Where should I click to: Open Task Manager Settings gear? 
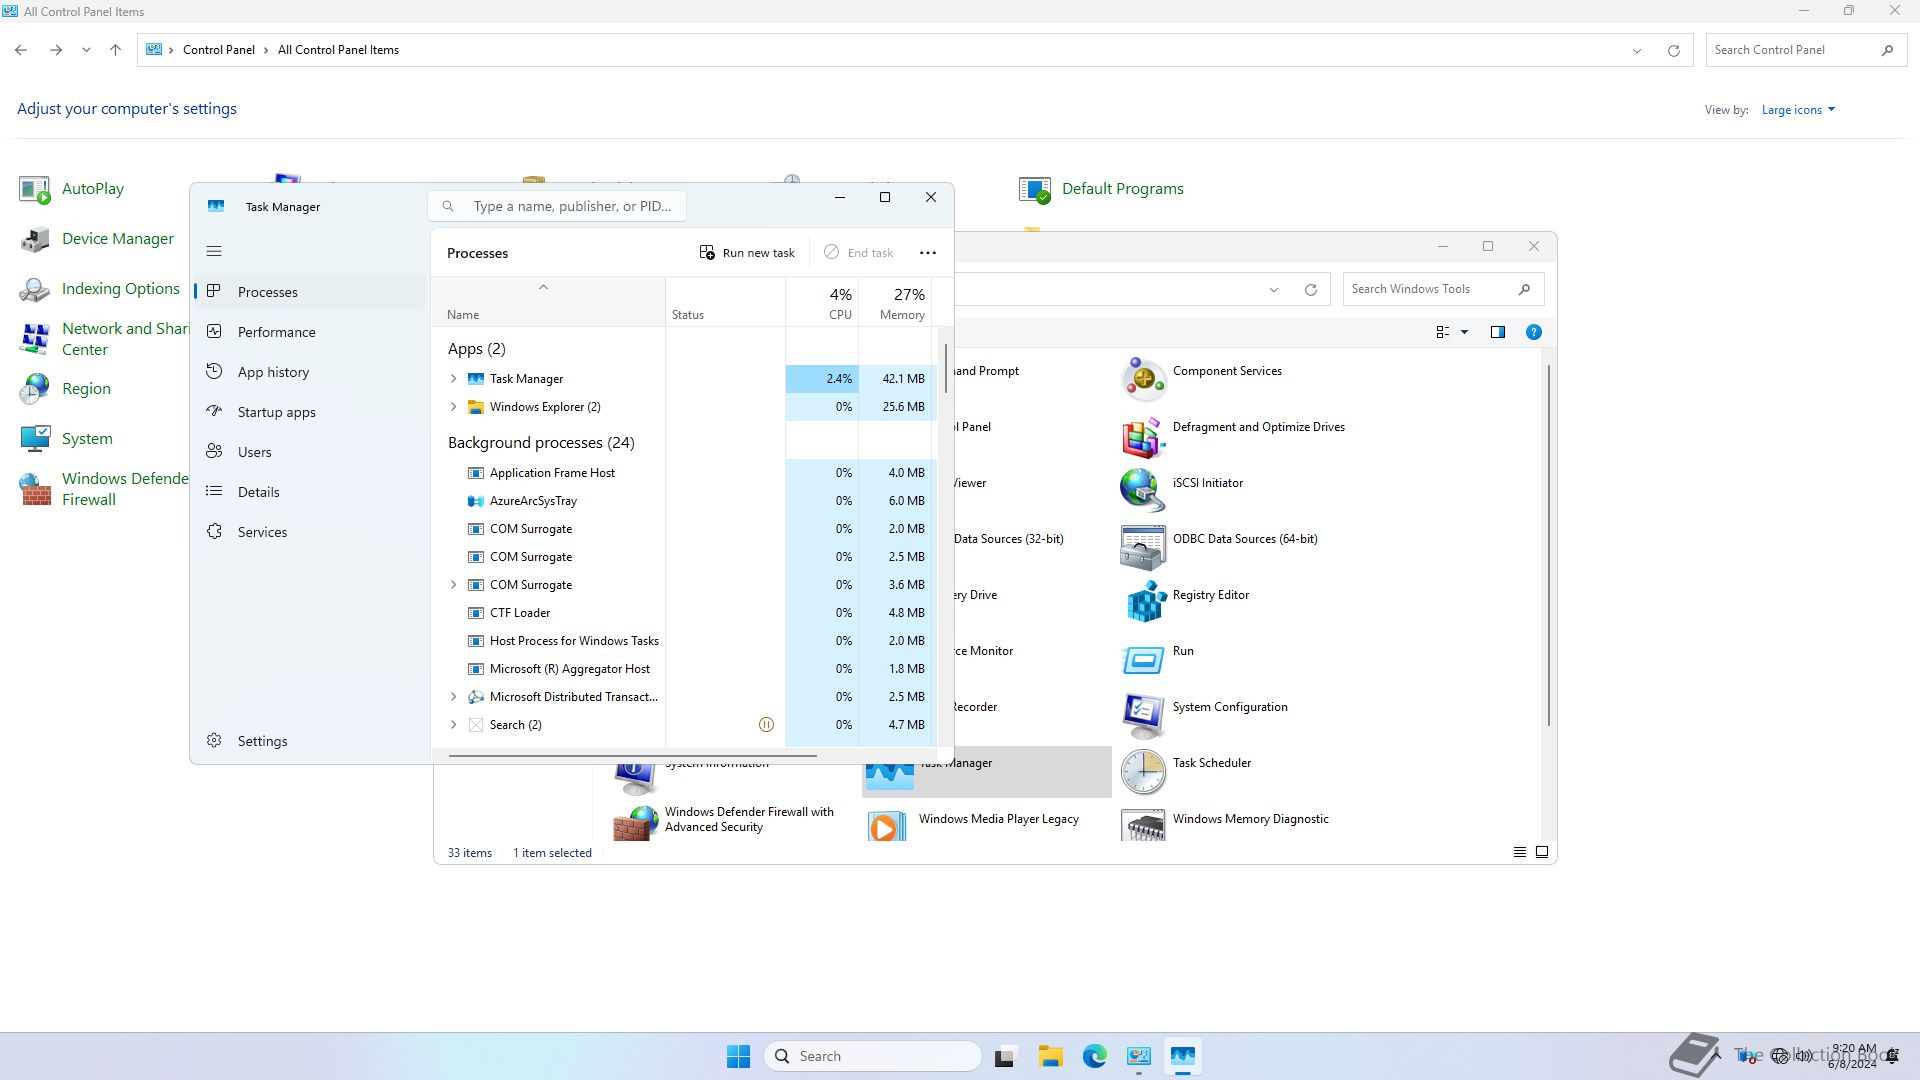[215, 741]
